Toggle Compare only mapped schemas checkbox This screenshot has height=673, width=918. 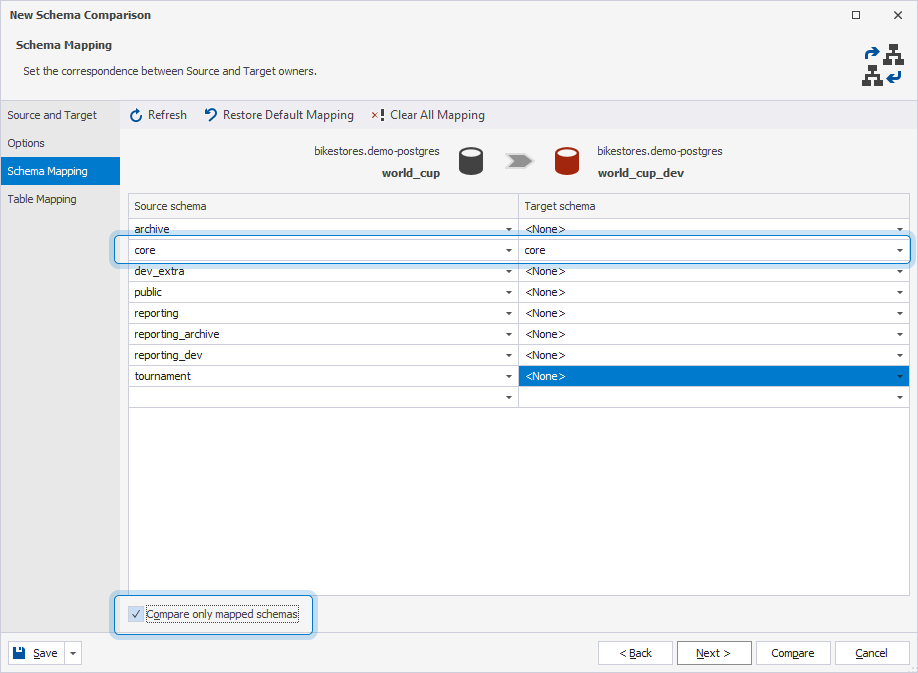click(x=136, y=614)
